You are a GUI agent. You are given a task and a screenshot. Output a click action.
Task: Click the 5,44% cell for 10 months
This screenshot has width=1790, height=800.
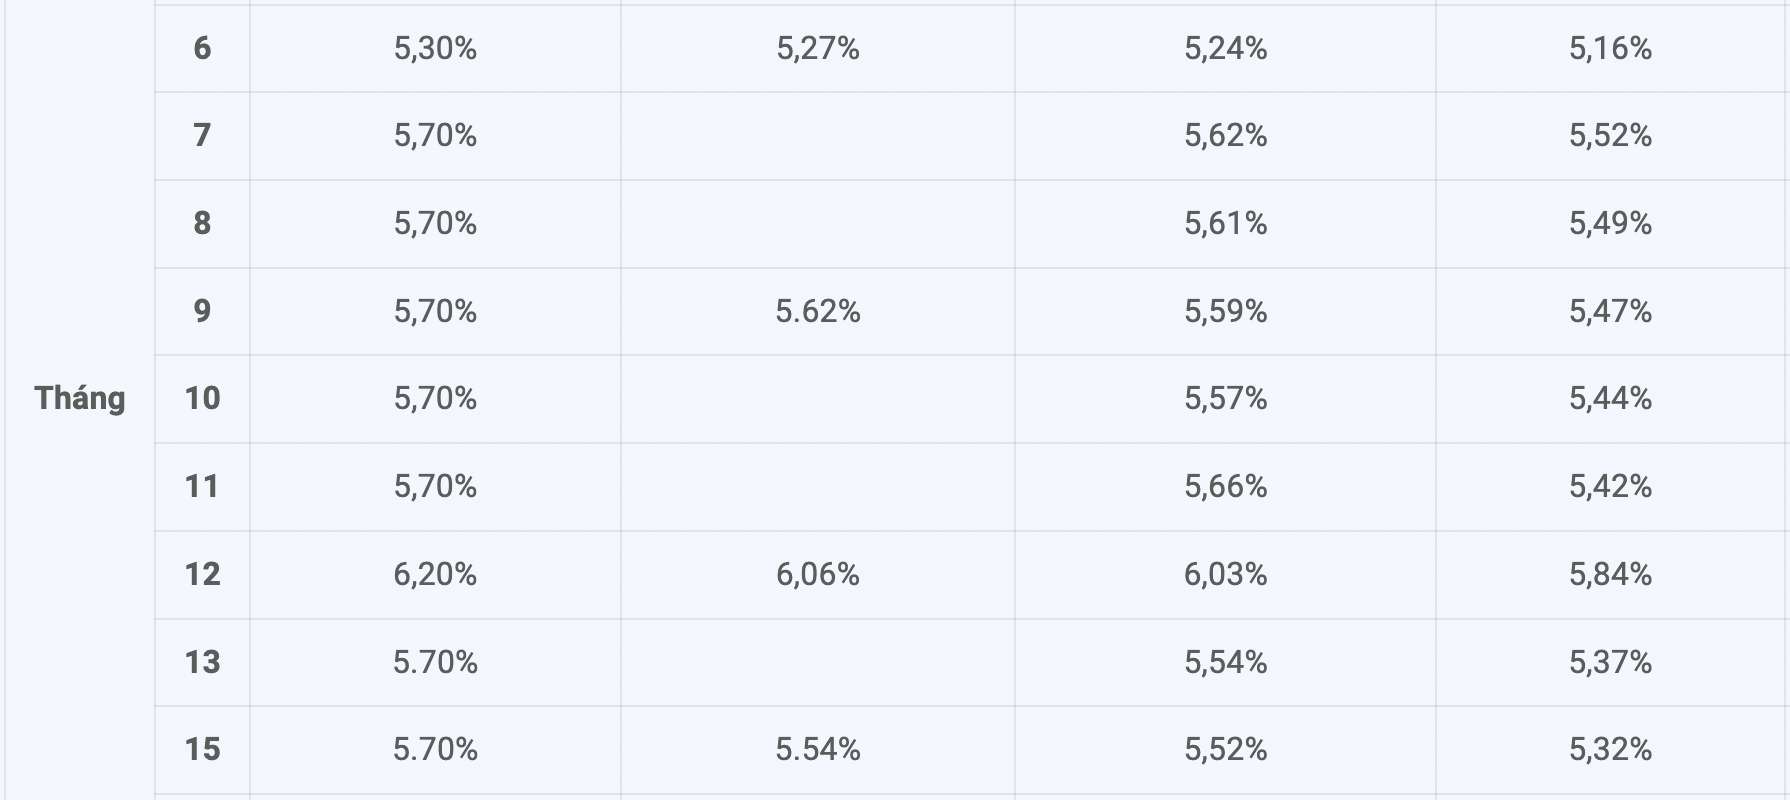[x=1610, y=398]
